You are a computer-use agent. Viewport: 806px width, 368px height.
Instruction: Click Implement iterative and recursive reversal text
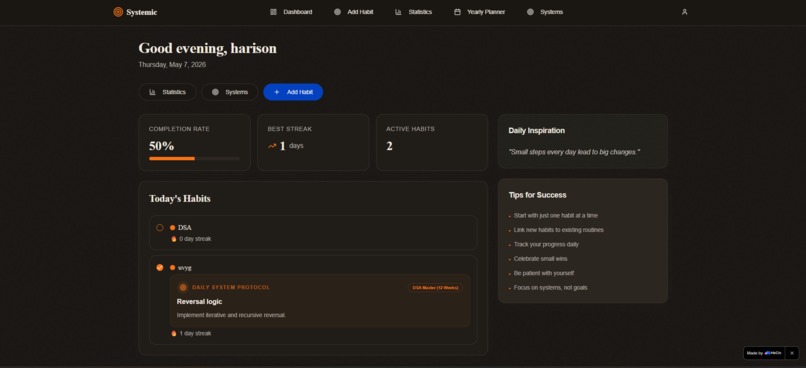[x=231, y=315]
